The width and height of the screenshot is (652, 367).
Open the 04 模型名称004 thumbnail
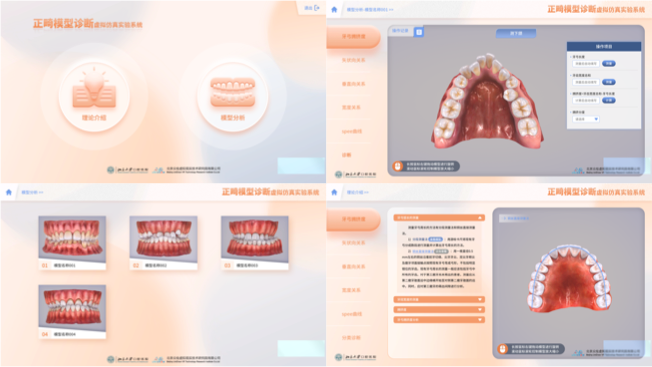tap(72, 312)
